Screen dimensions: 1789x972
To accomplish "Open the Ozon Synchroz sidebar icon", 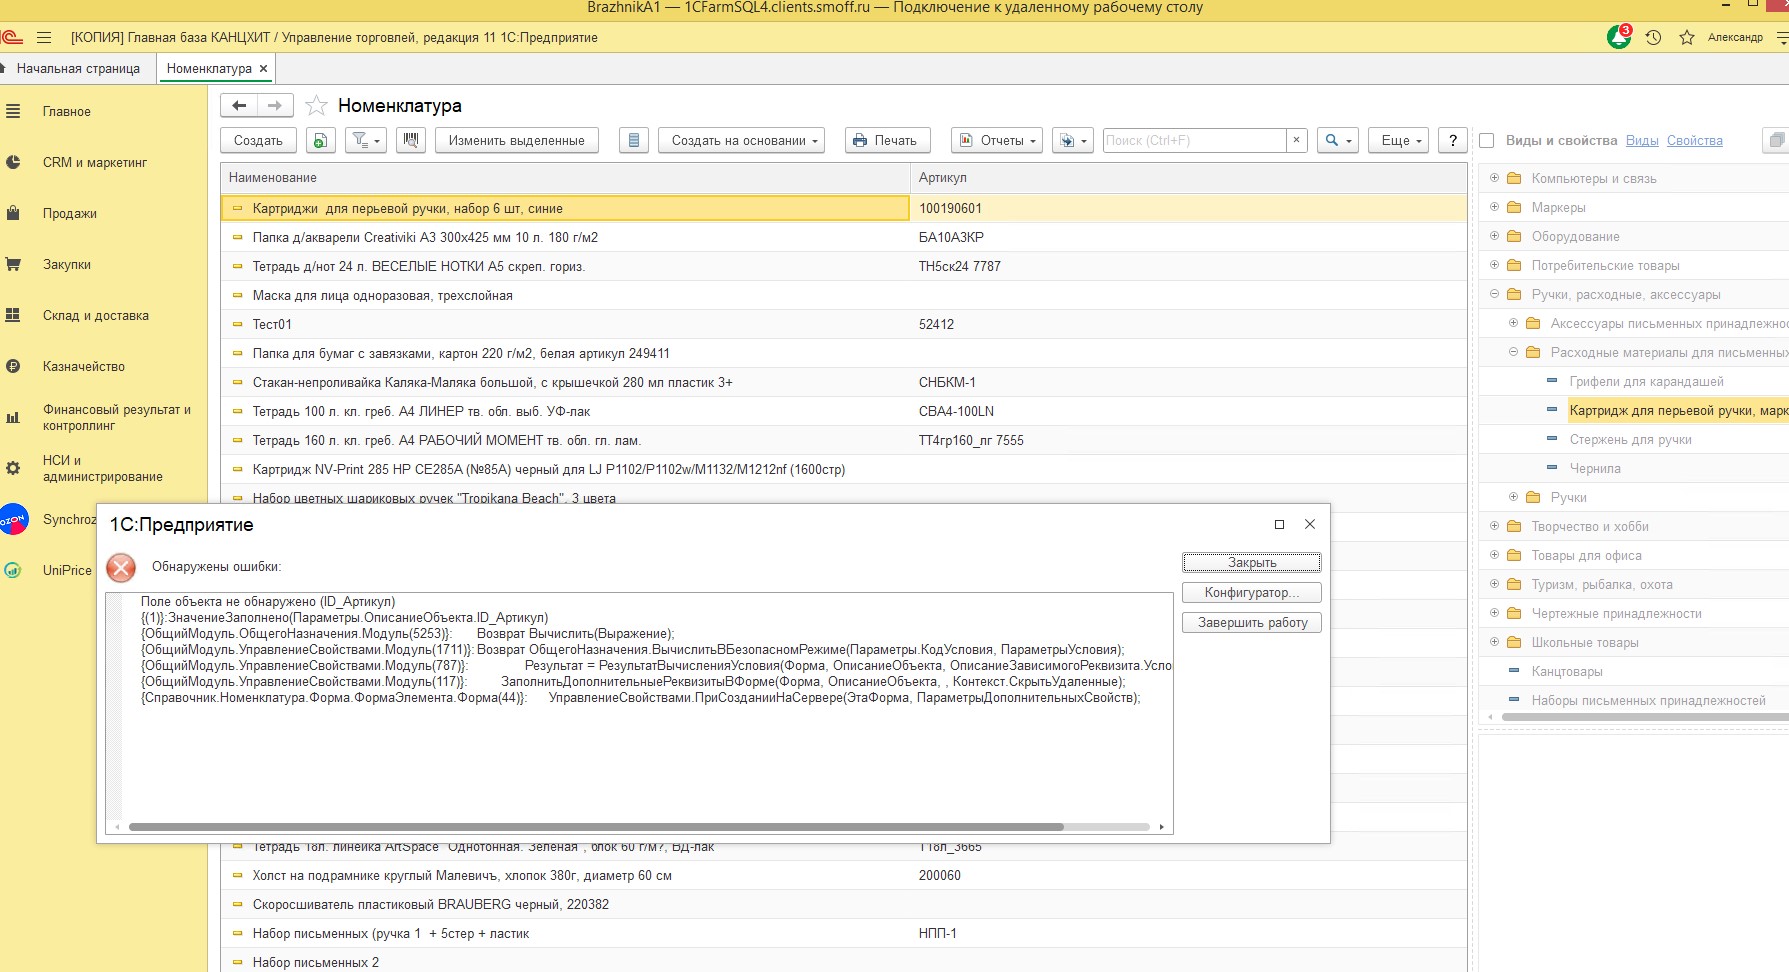I will [14, 519].
